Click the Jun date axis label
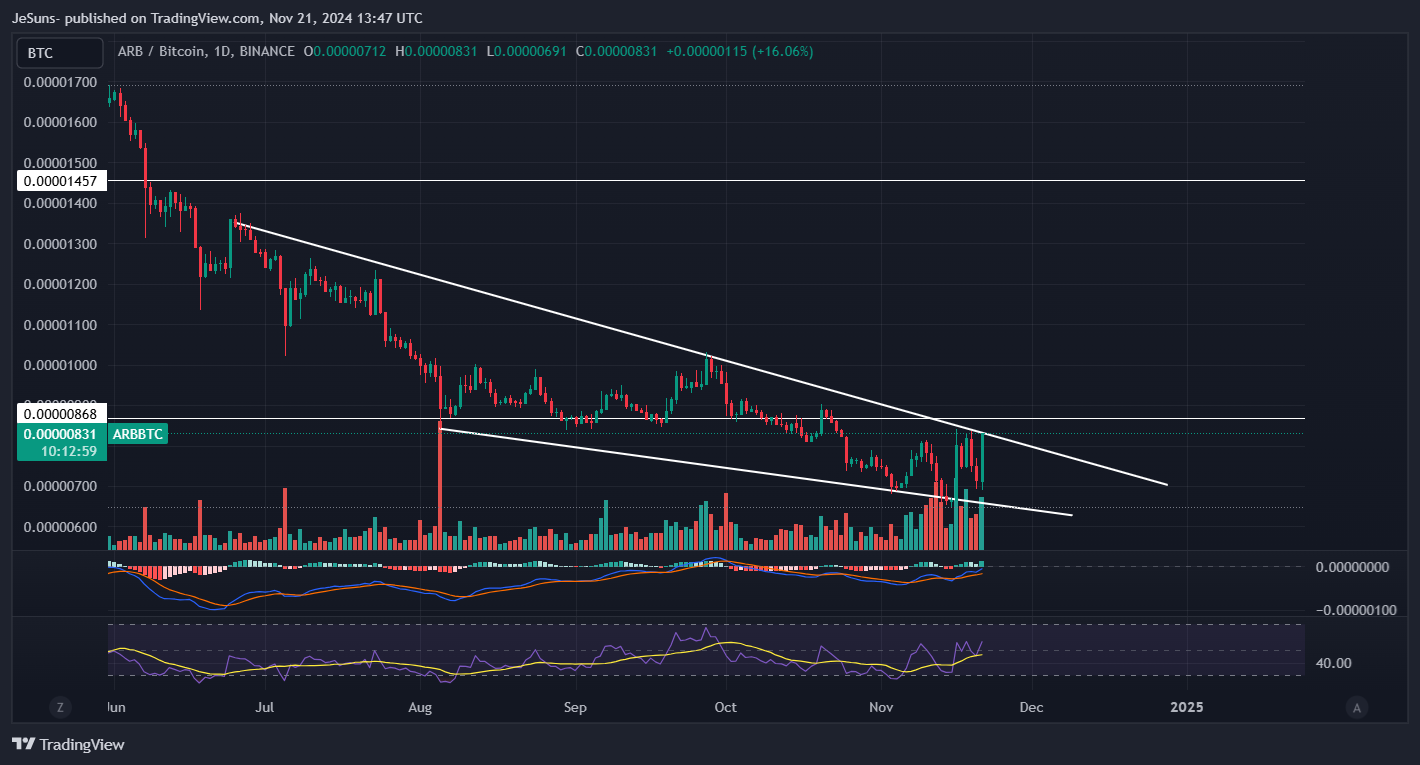Image resolution: width=1420 pixels, height=765 pixels. pyautogui.click(x=115, y=707)
